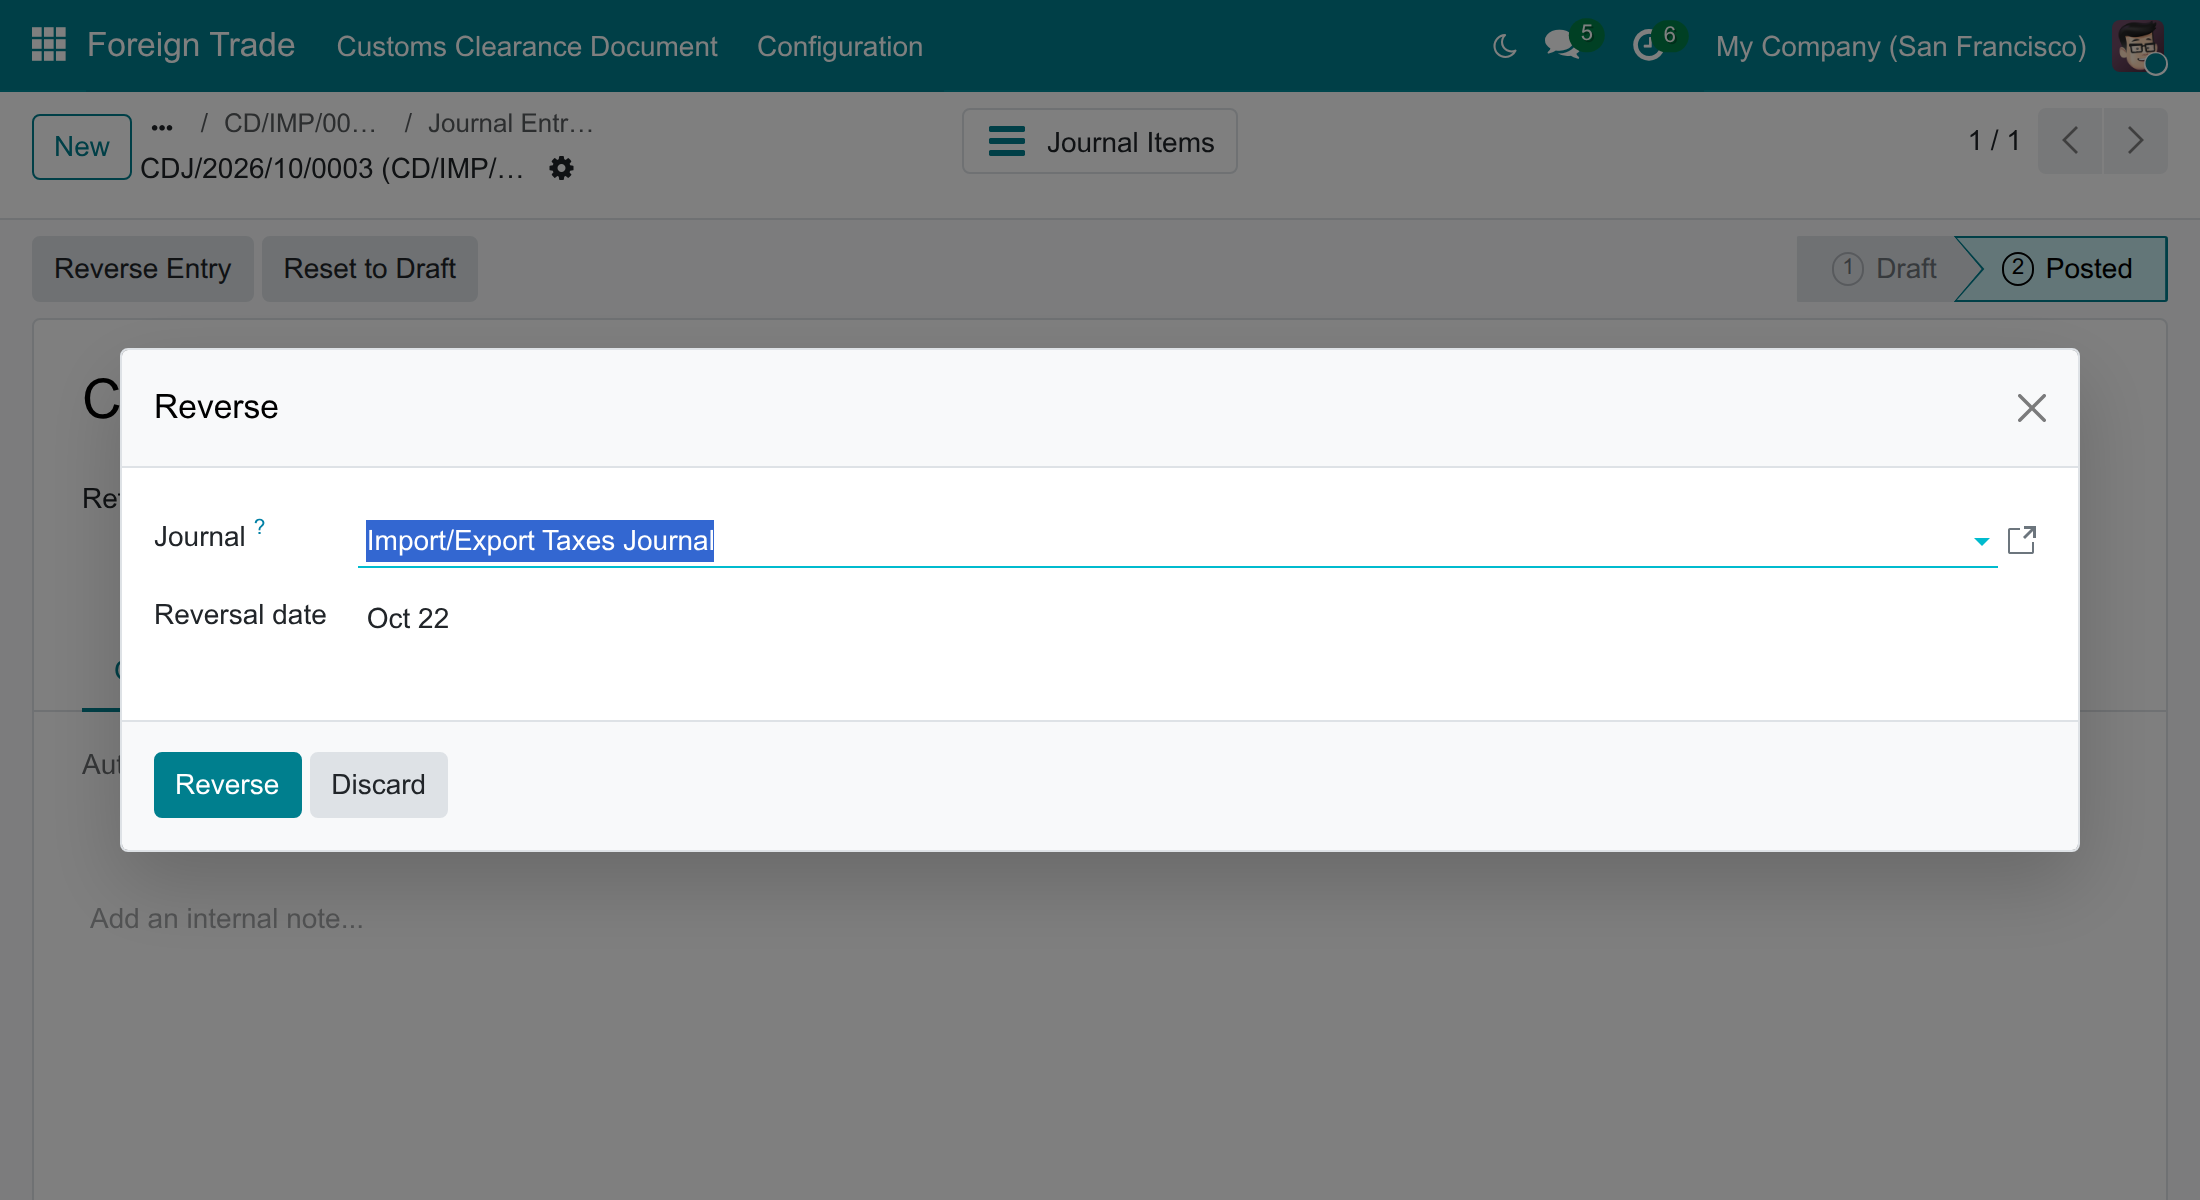Expand the Journal dropdown arrow

coord(1981,541)
